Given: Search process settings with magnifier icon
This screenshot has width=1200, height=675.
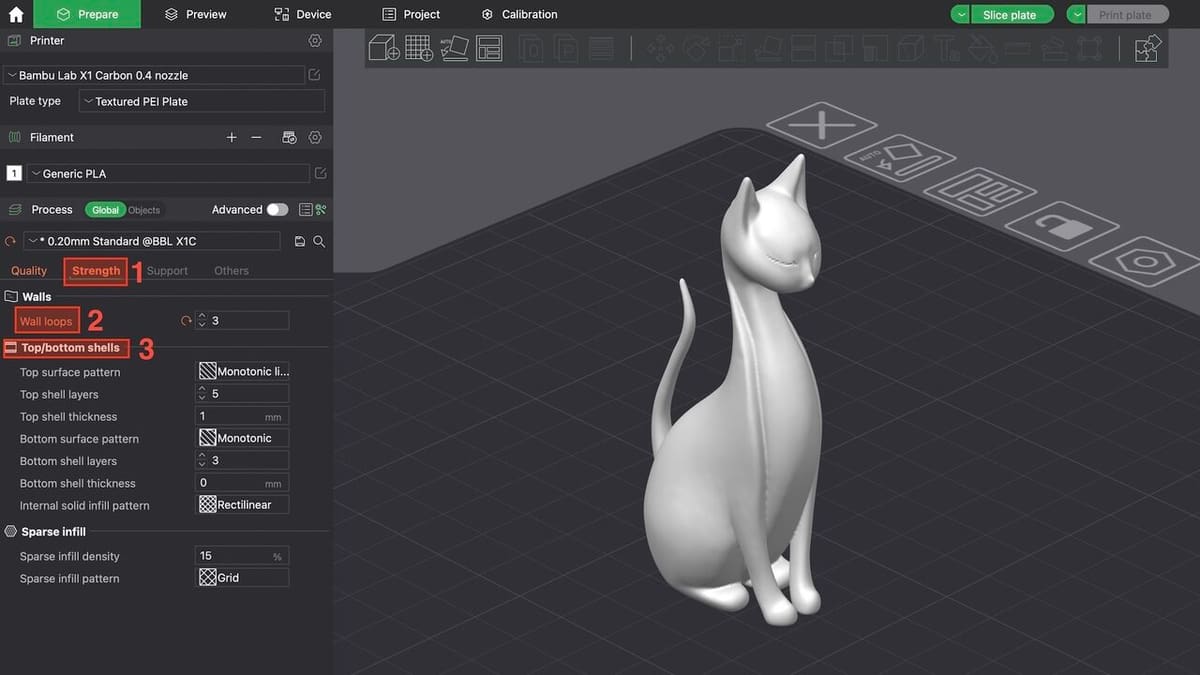Looking at the screenshot, I should coord(319,241).
